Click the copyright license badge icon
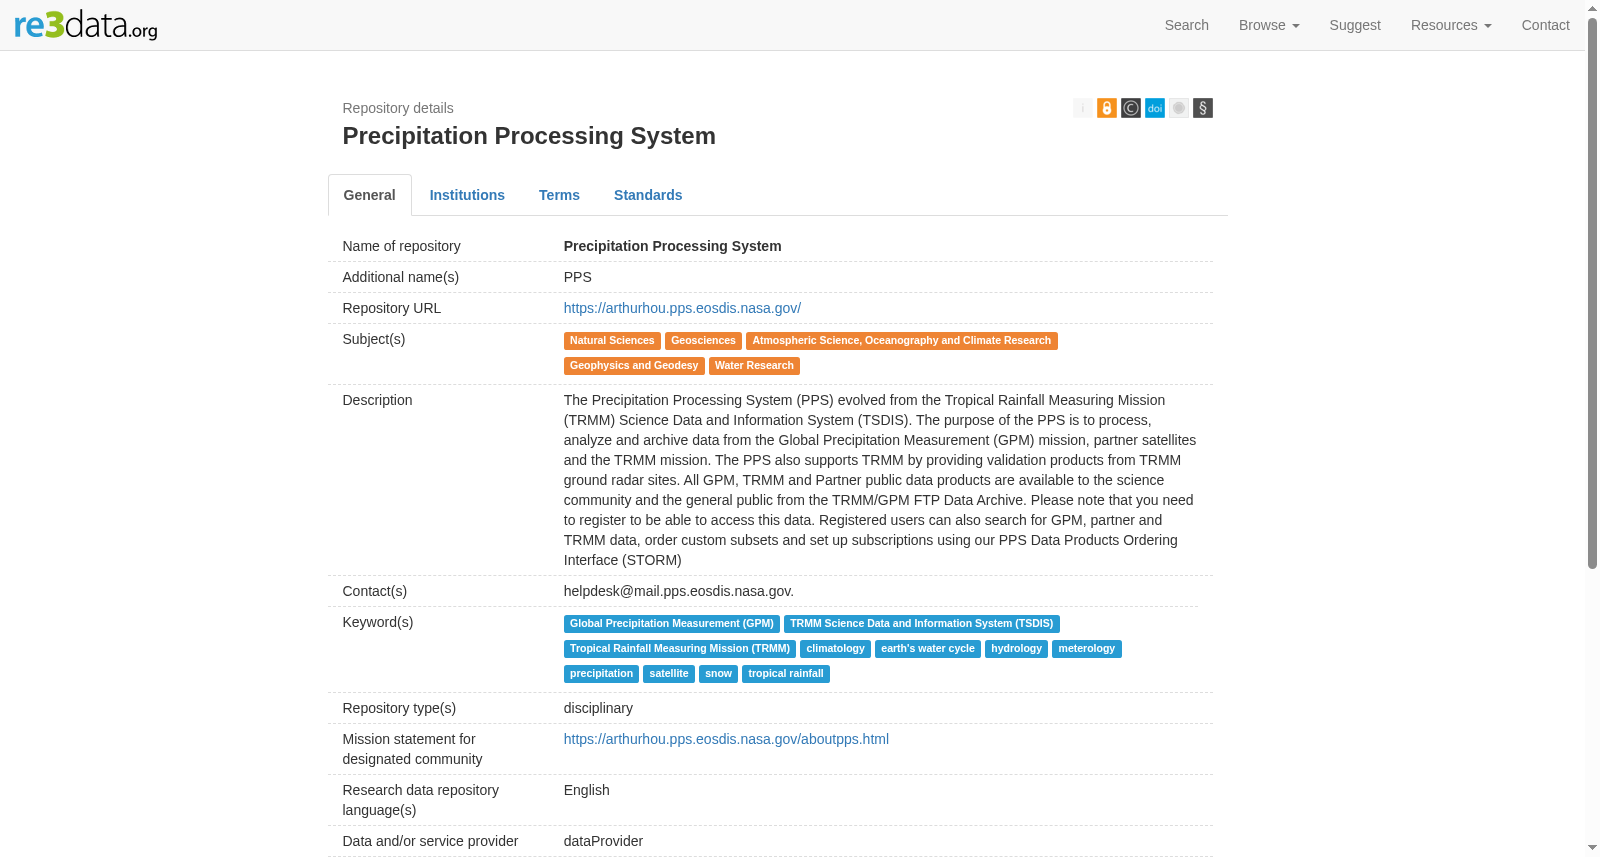Viewport: 1600px width, 857px height. 1131,108
